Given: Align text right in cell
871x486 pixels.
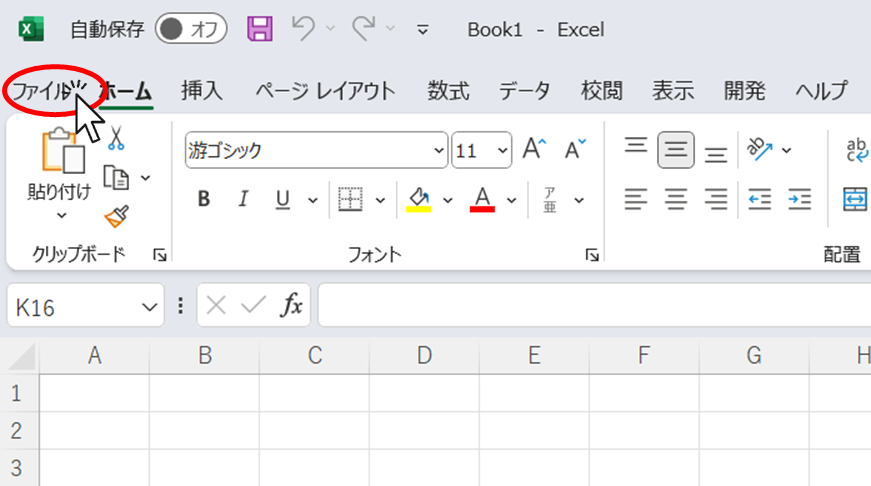Looking at the screenshot, I should pos(716,199).
